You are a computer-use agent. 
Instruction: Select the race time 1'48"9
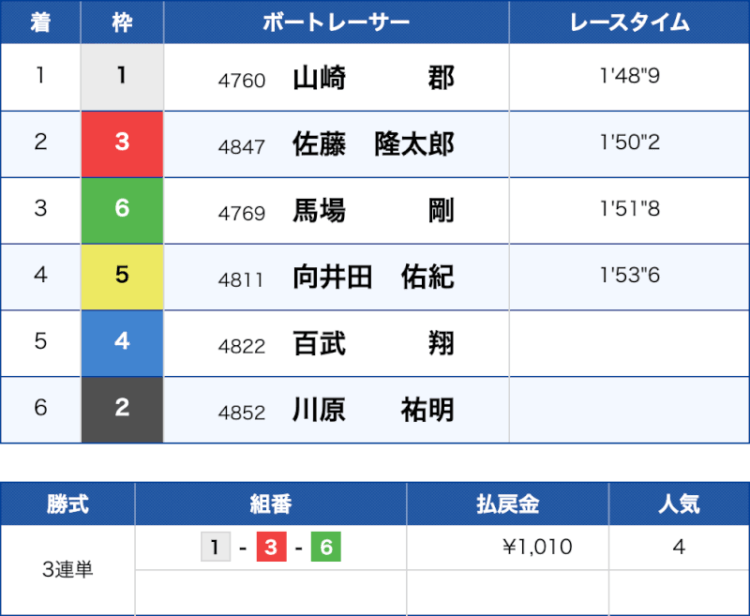click(x=629, y=76)
